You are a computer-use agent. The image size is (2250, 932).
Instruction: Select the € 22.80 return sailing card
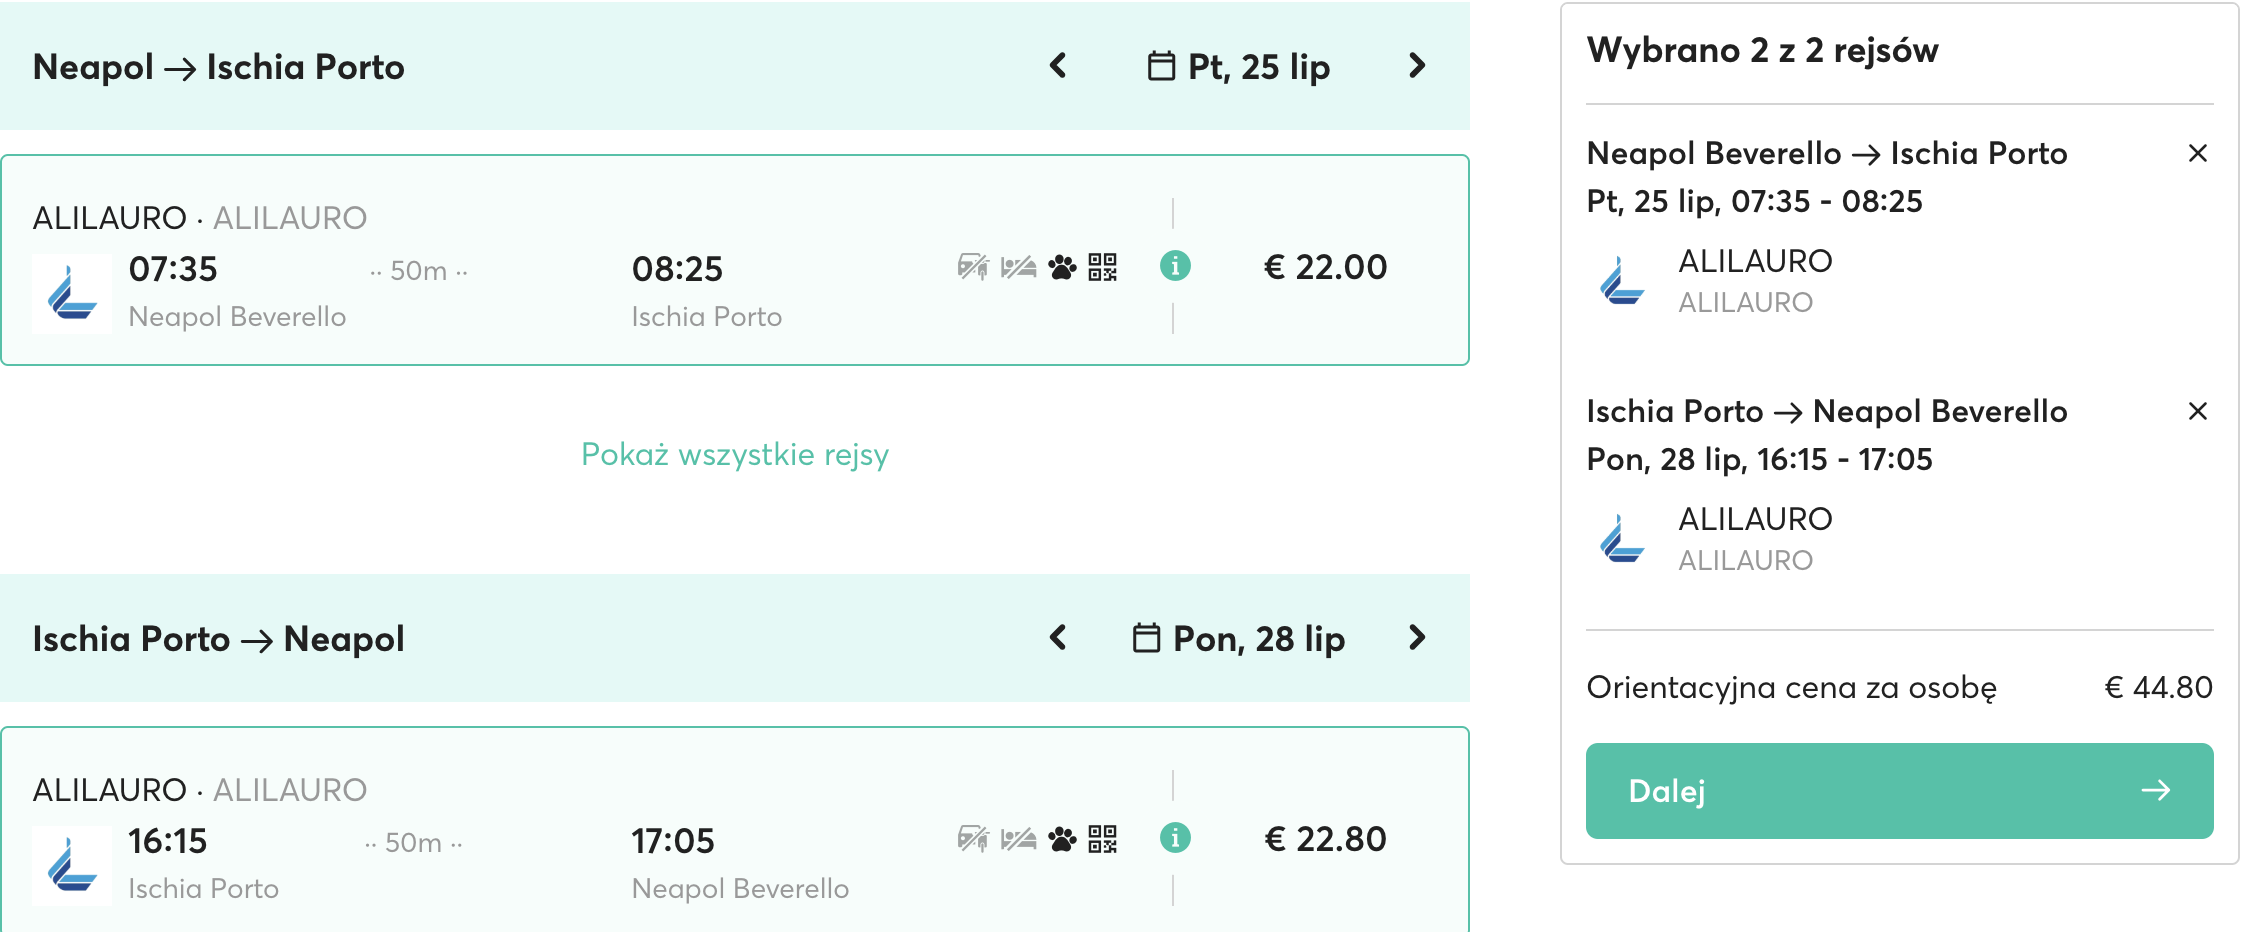735,830
